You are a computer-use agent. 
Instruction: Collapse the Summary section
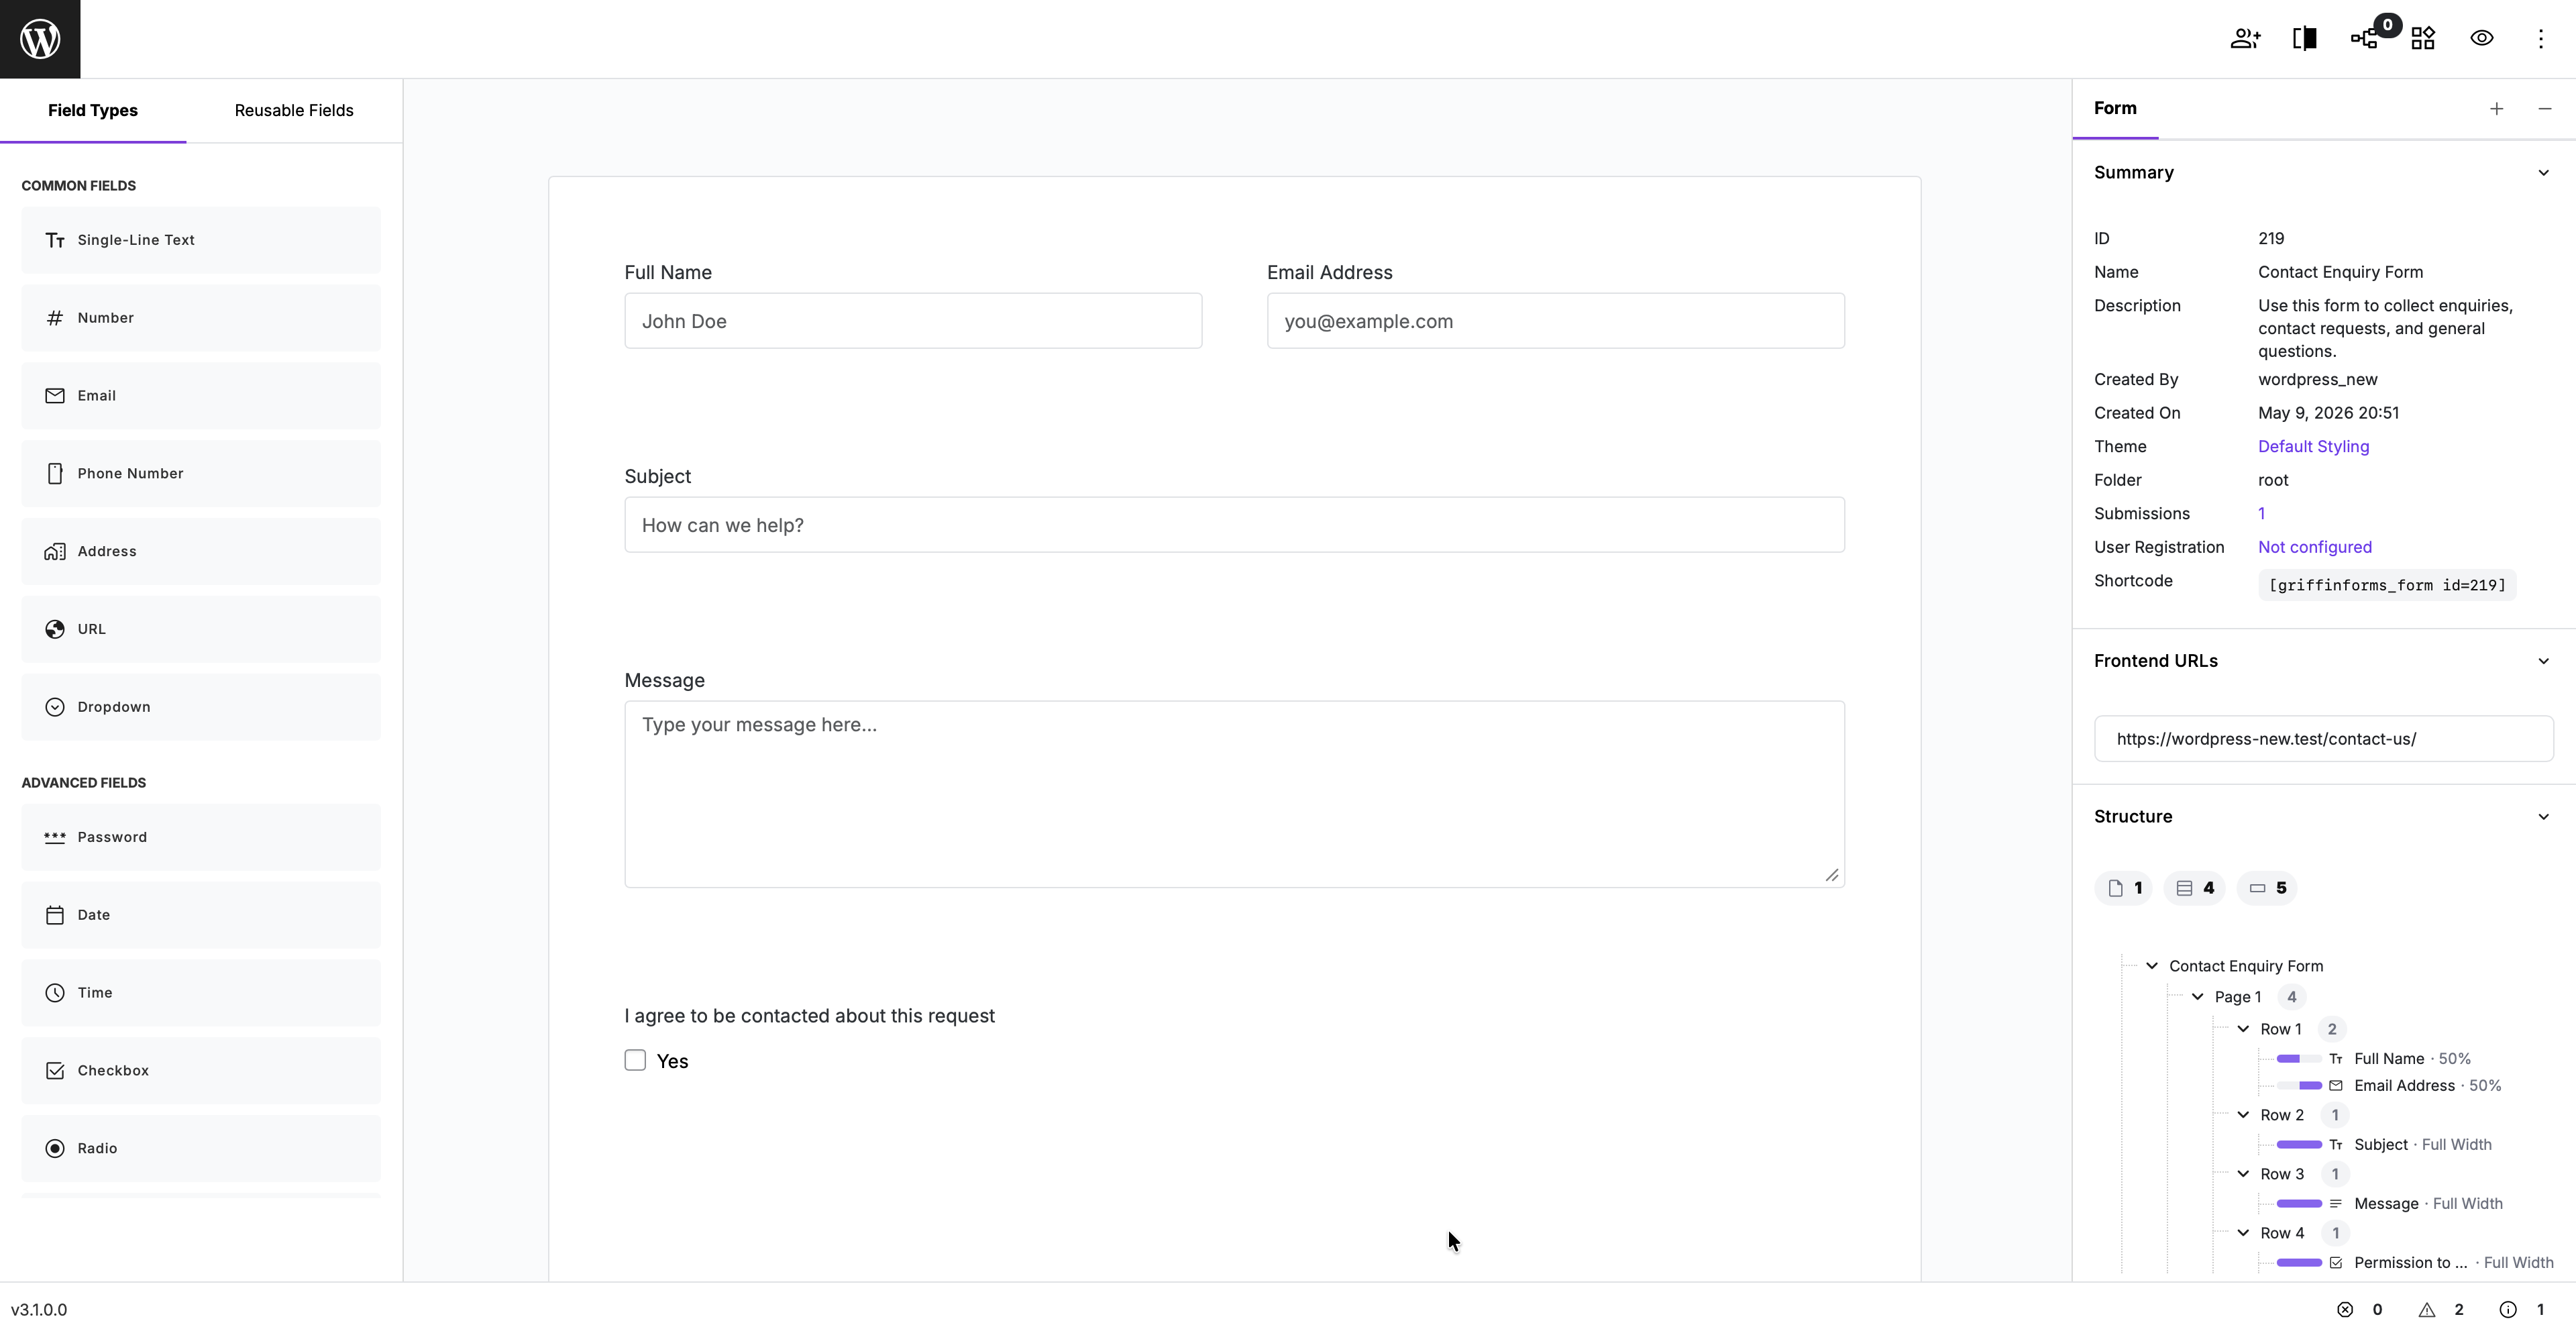coord(2544,173)
